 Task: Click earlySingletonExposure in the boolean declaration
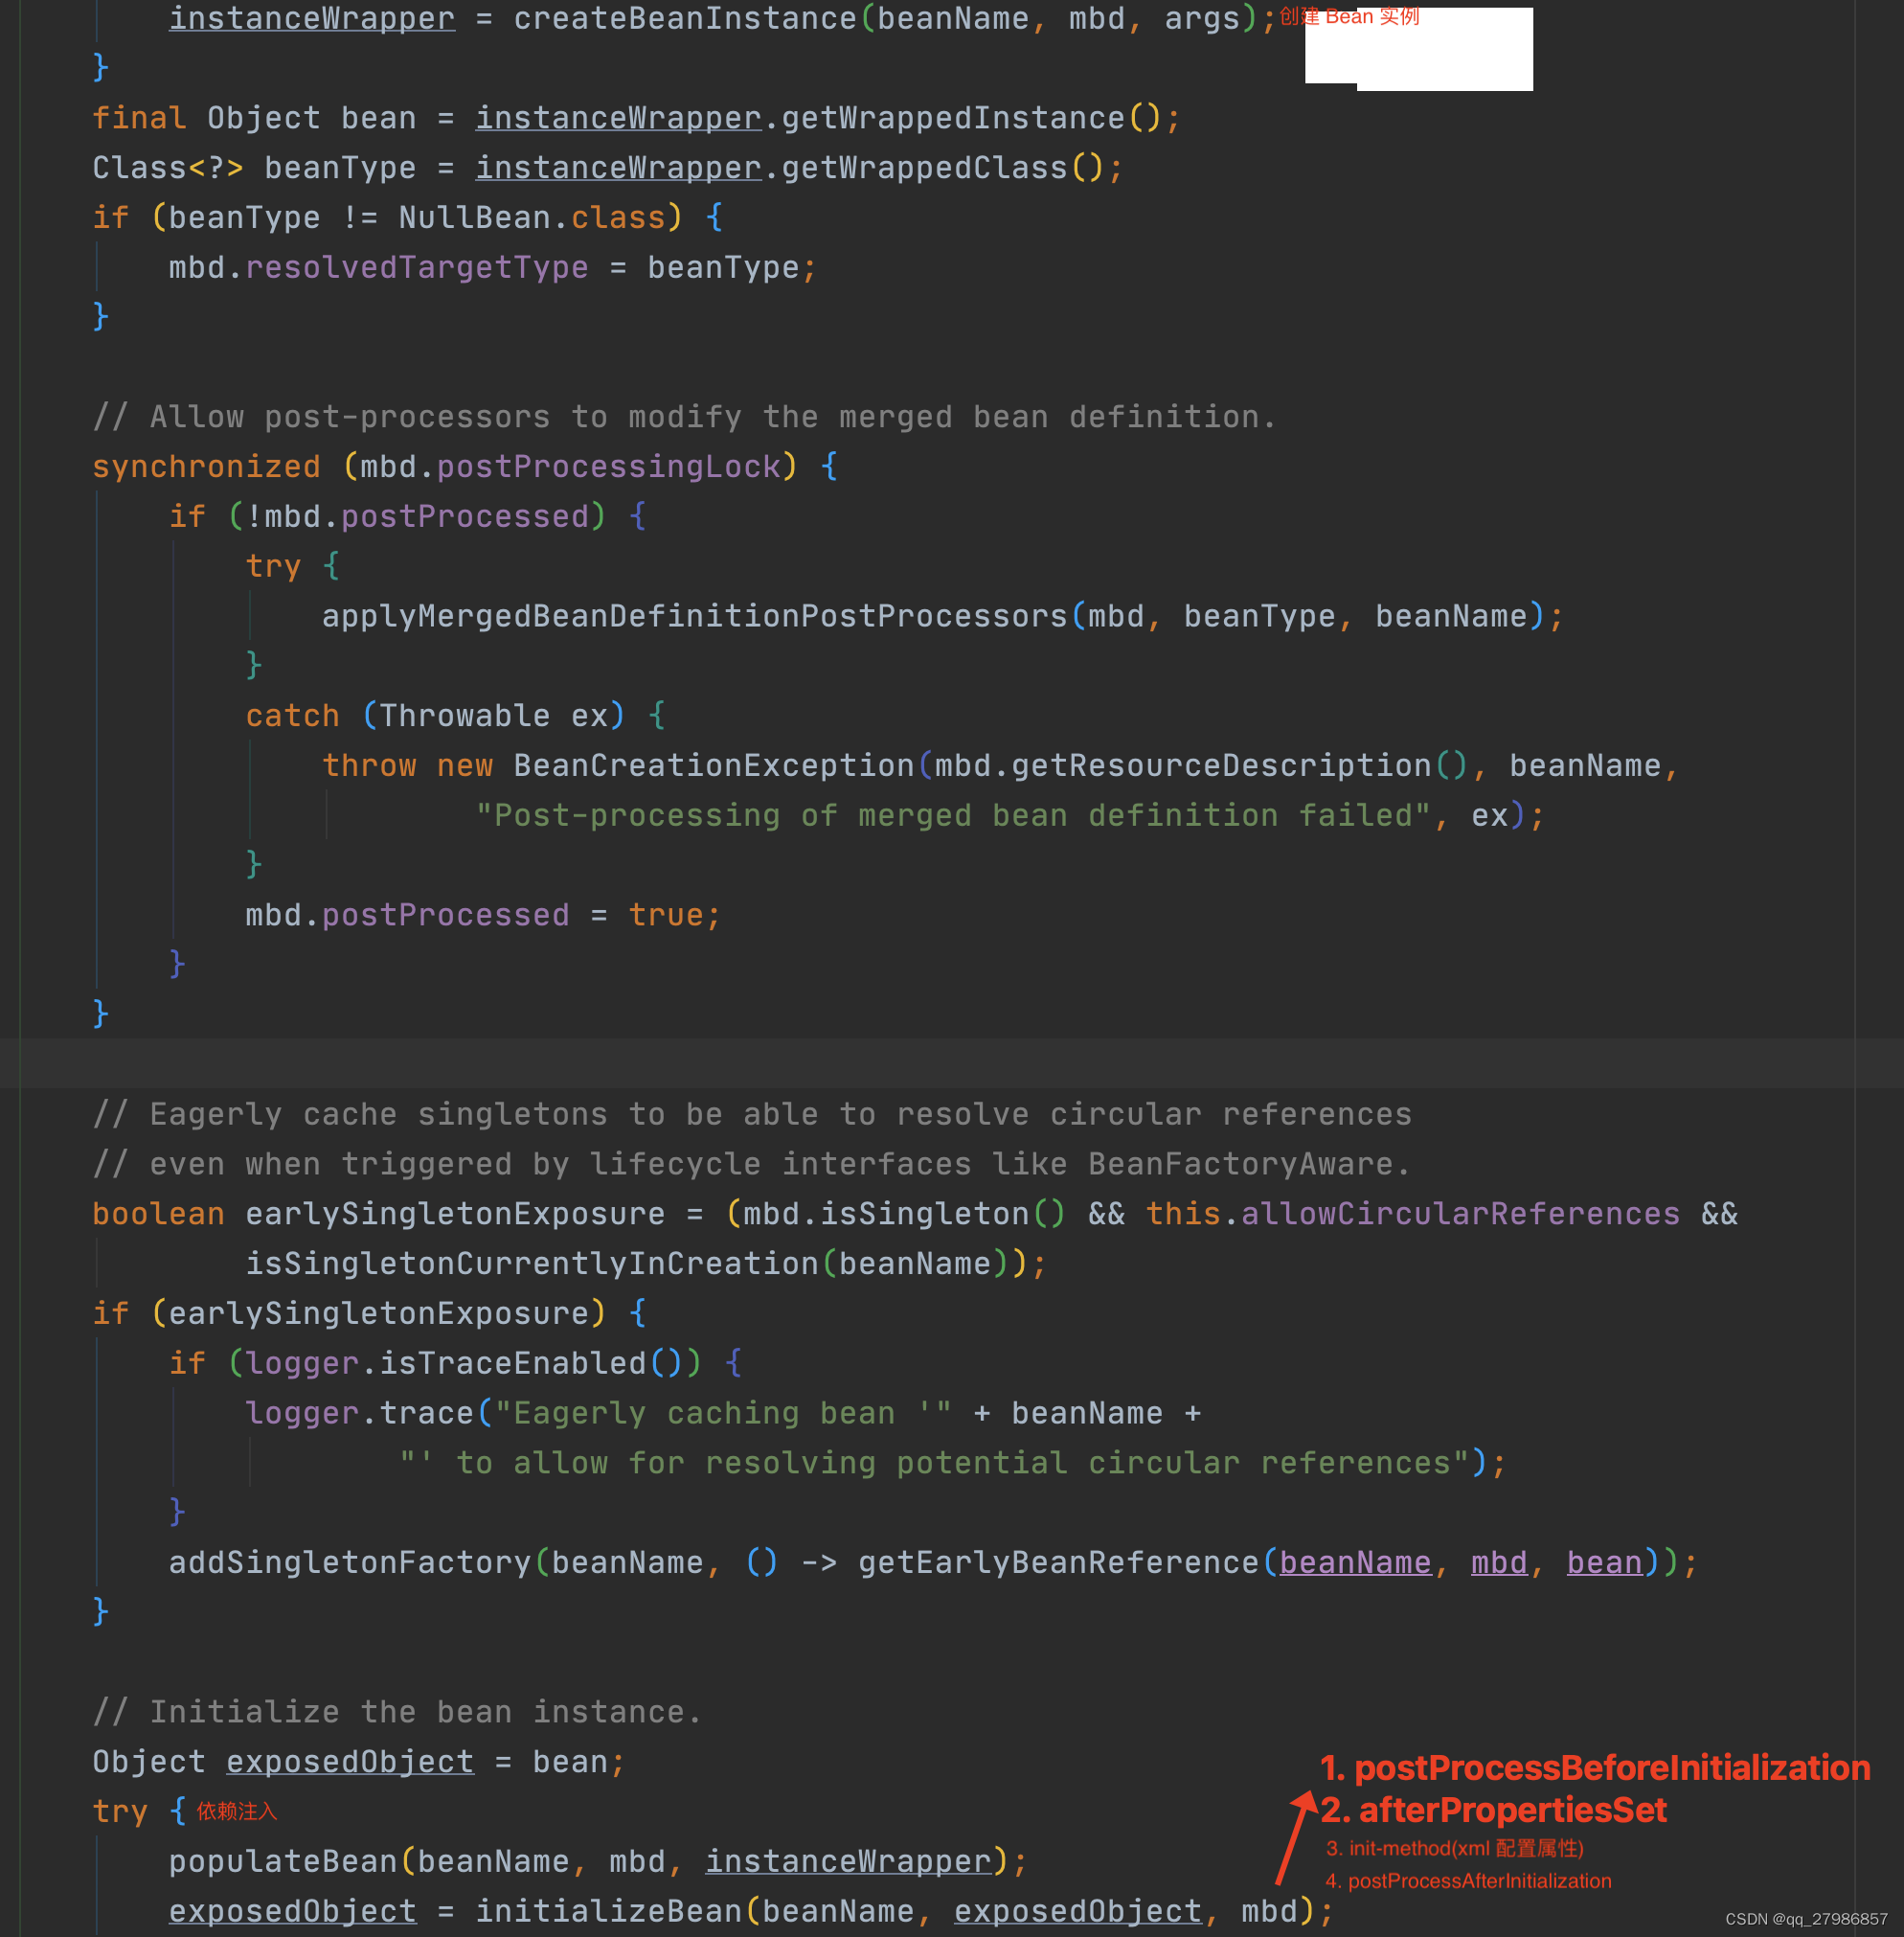pyautogui.click(x=455, y=1214)
